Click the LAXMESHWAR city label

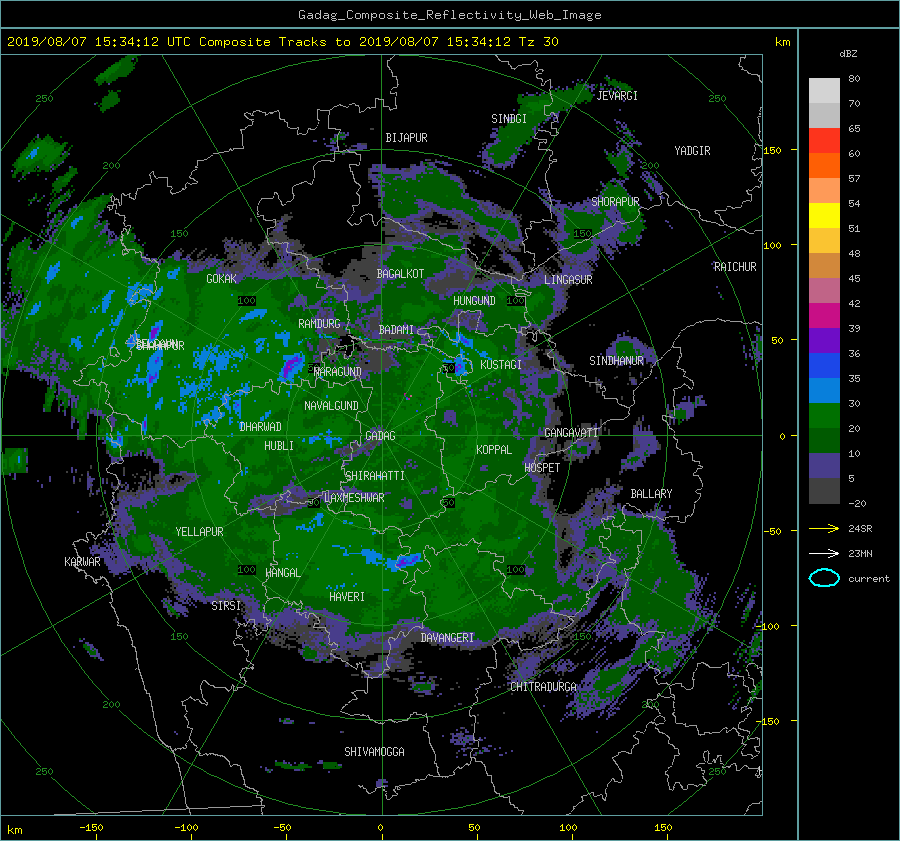pyautogui.click(x=354, y=498)
